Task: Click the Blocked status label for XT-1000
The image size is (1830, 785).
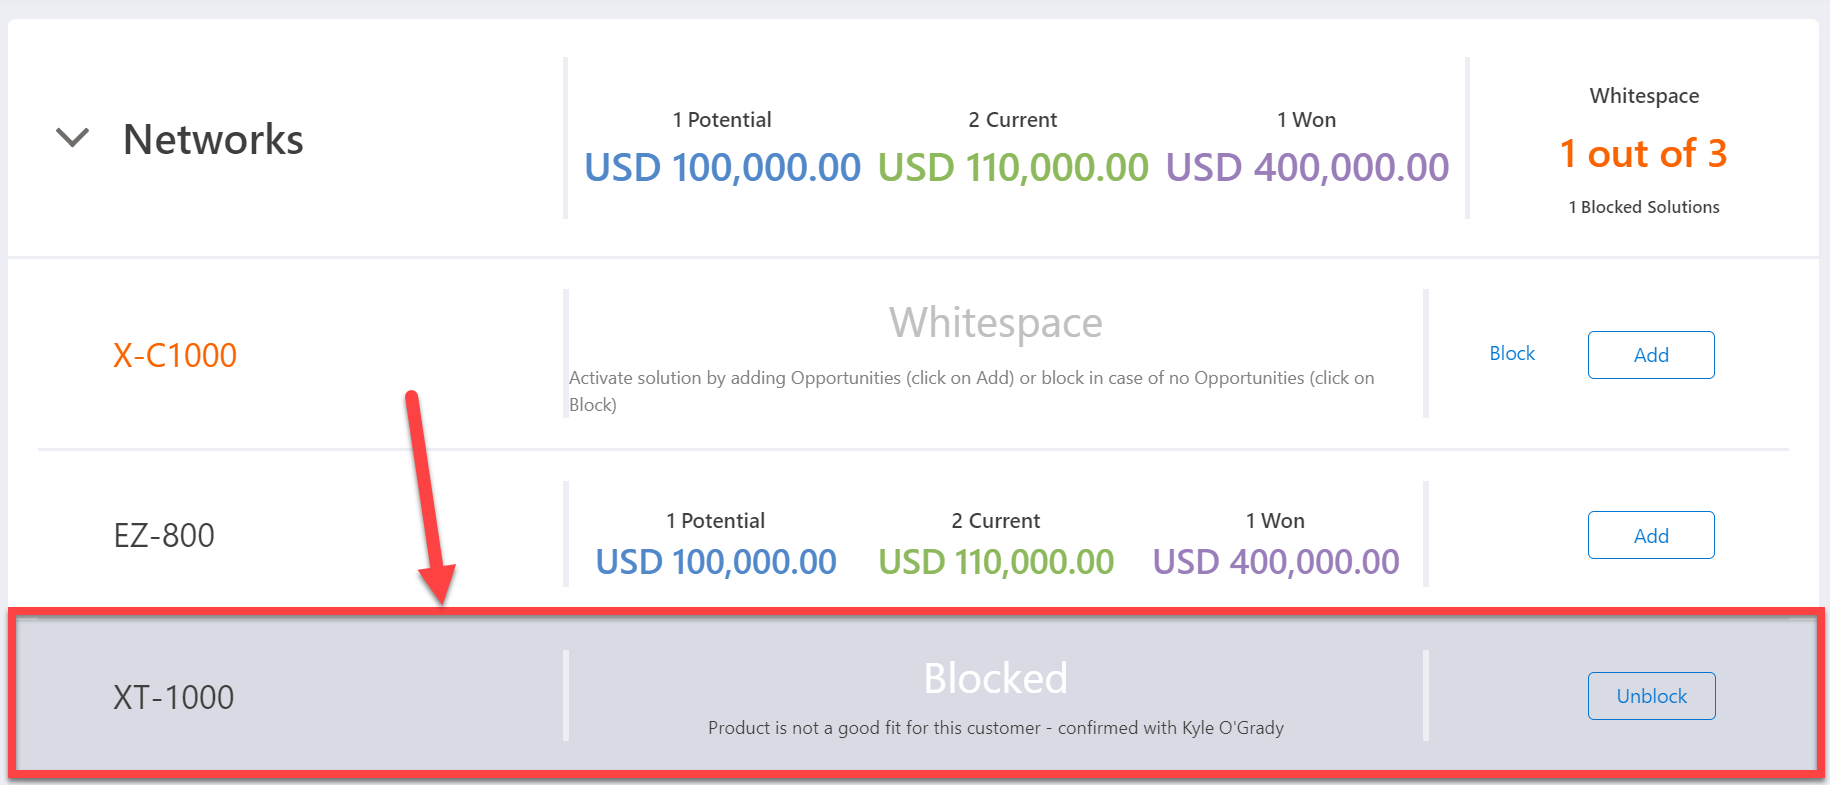Action: click(995, 678)
